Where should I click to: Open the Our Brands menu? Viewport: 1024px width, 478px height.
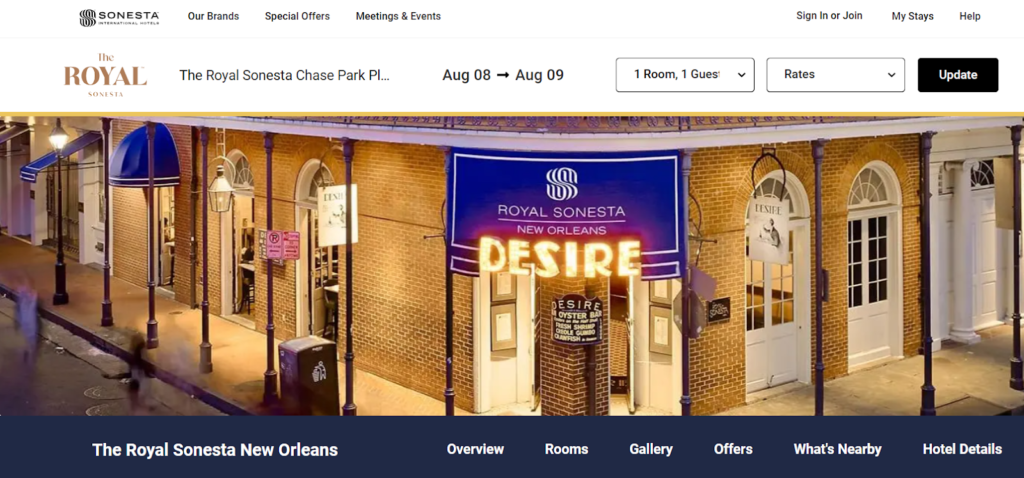point(214,16)
